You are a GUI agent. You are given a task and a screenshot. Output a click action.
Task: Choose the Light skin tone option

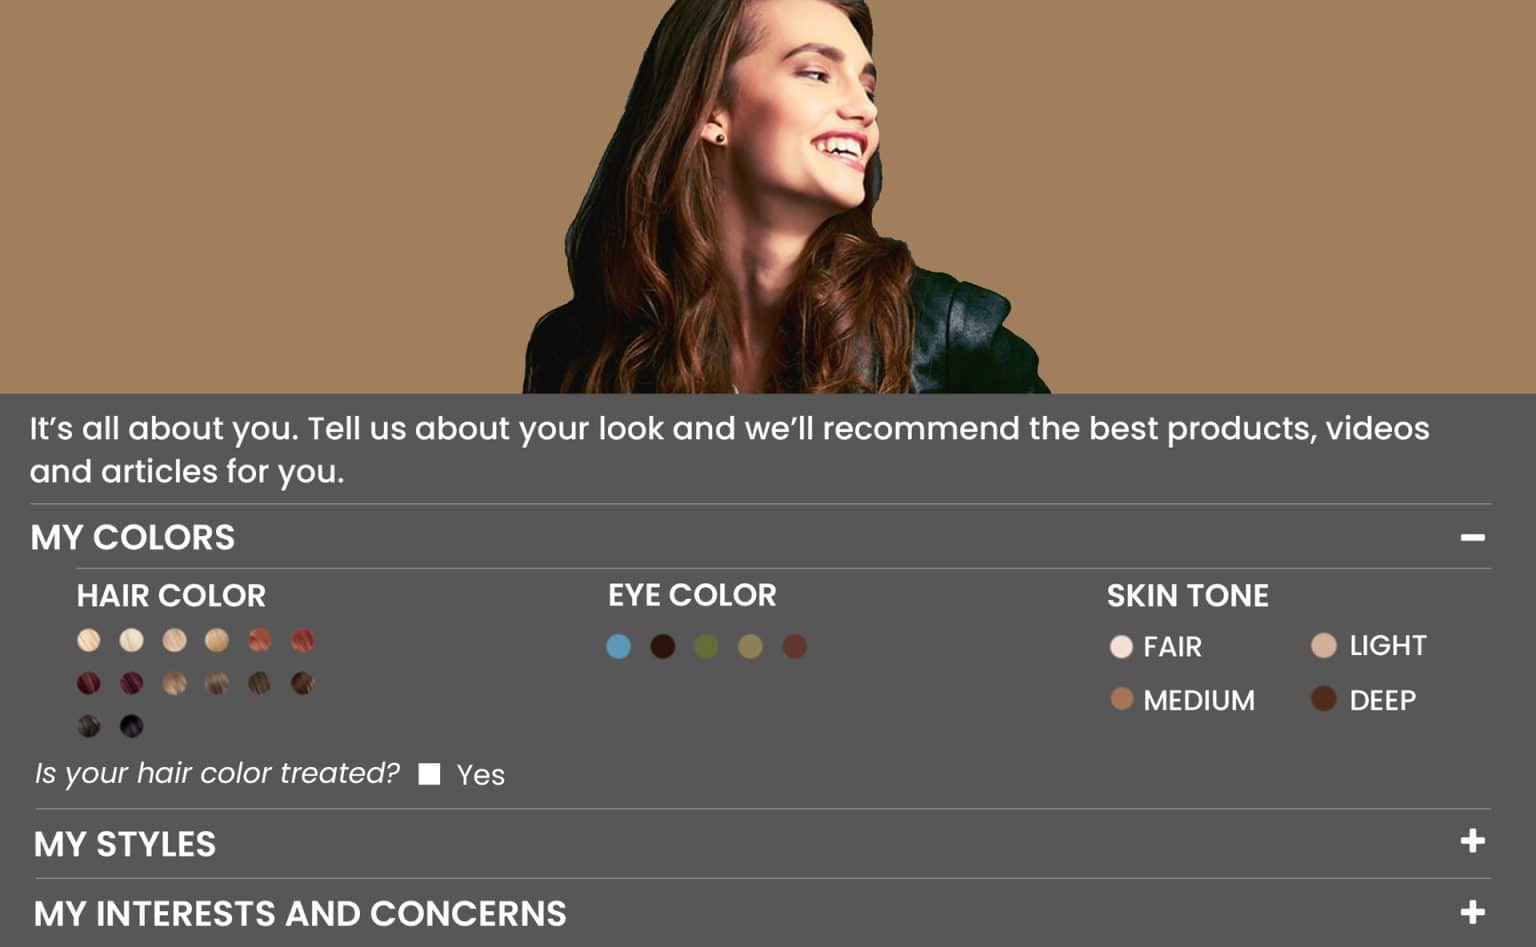point(1323,646)
